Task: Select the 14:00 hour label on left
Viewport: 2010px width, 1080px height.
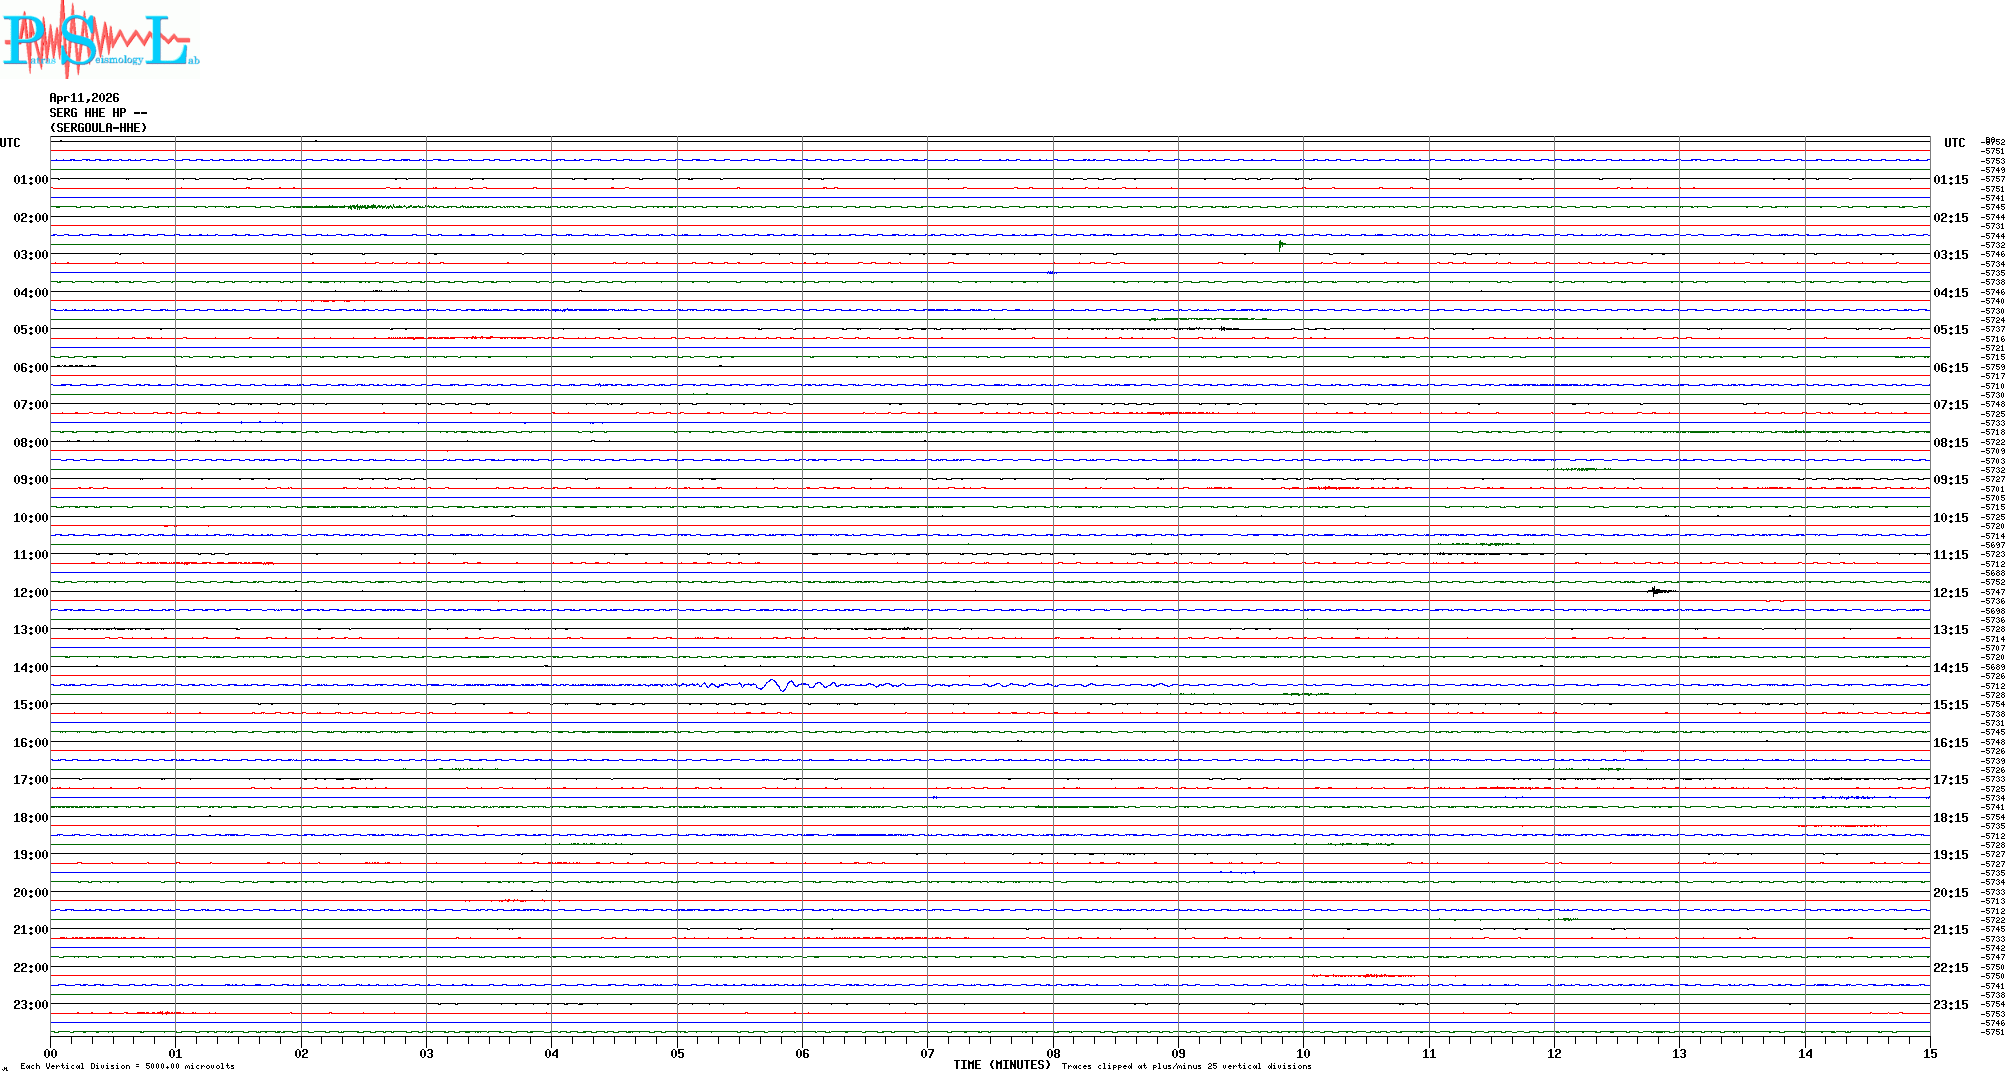Action: [x=30, y=668]
